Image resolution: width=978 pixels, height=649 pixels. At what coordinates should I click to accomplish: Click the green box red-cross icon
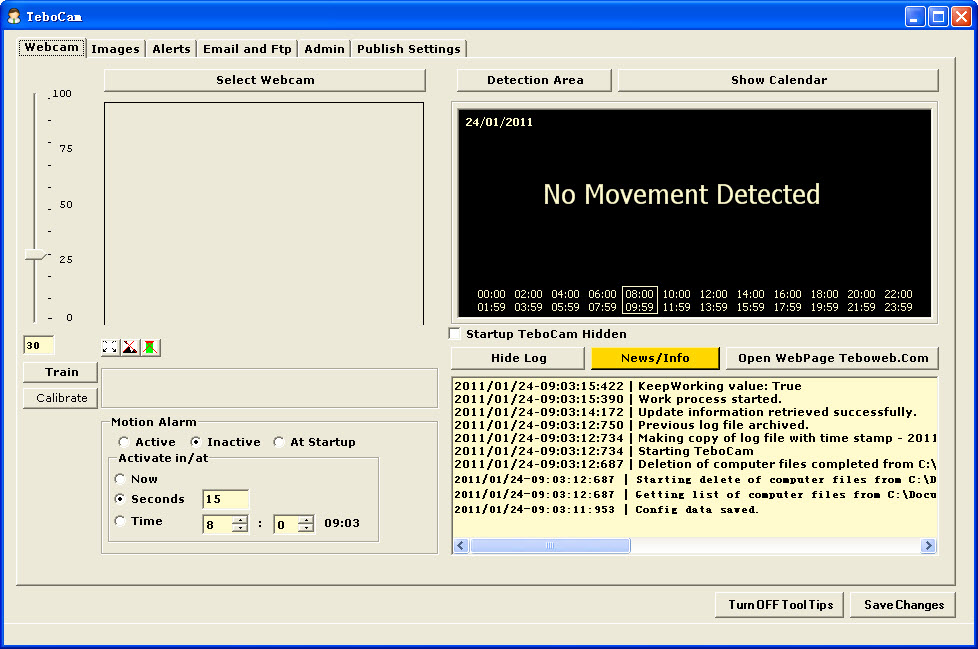(150, 347)
